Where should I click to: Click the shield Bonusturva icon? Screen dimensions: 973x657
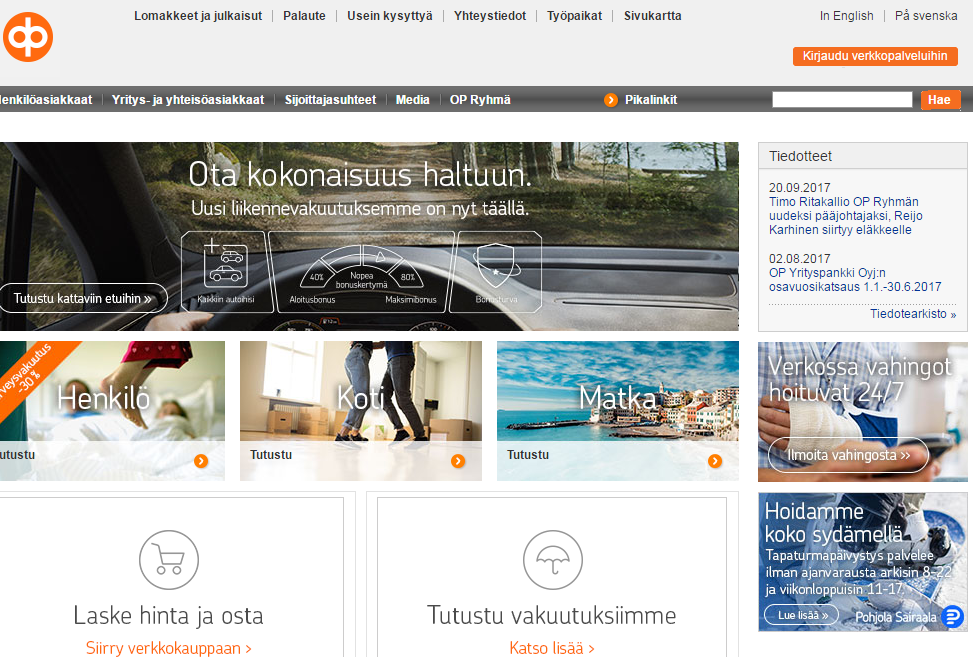(496, 265)
